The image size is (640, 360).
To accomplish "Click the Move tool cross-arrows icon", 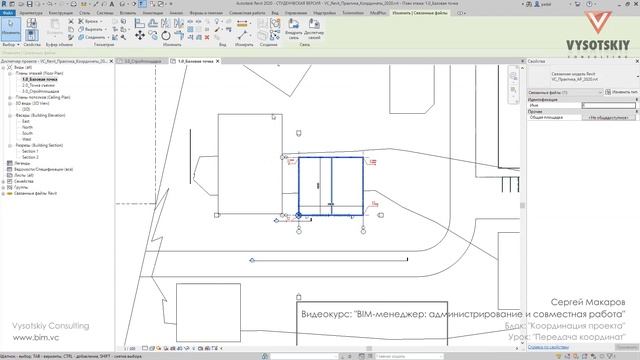I will point(140,36).
